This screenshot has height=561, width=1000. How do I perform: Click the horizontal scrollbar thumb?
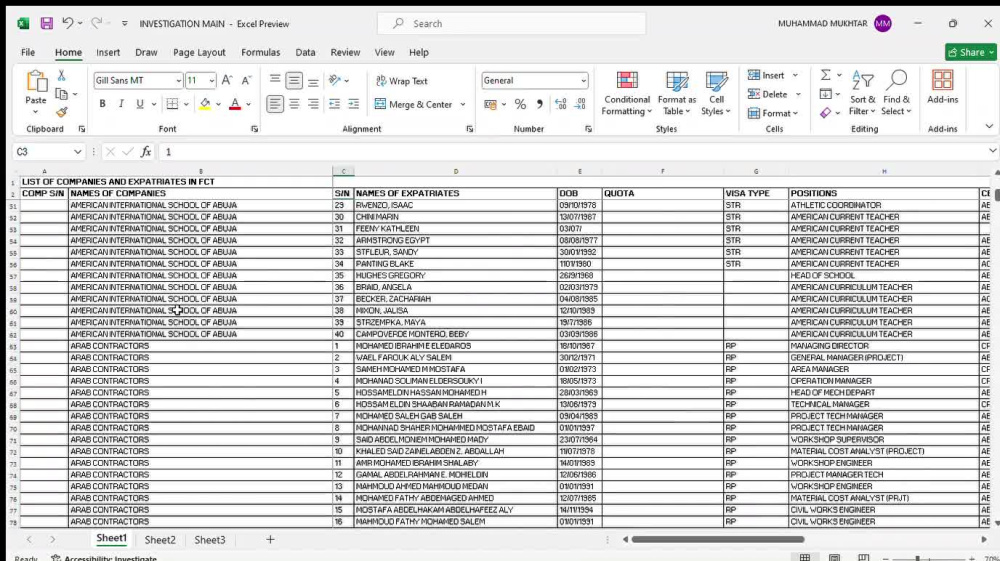pos(718,539)
